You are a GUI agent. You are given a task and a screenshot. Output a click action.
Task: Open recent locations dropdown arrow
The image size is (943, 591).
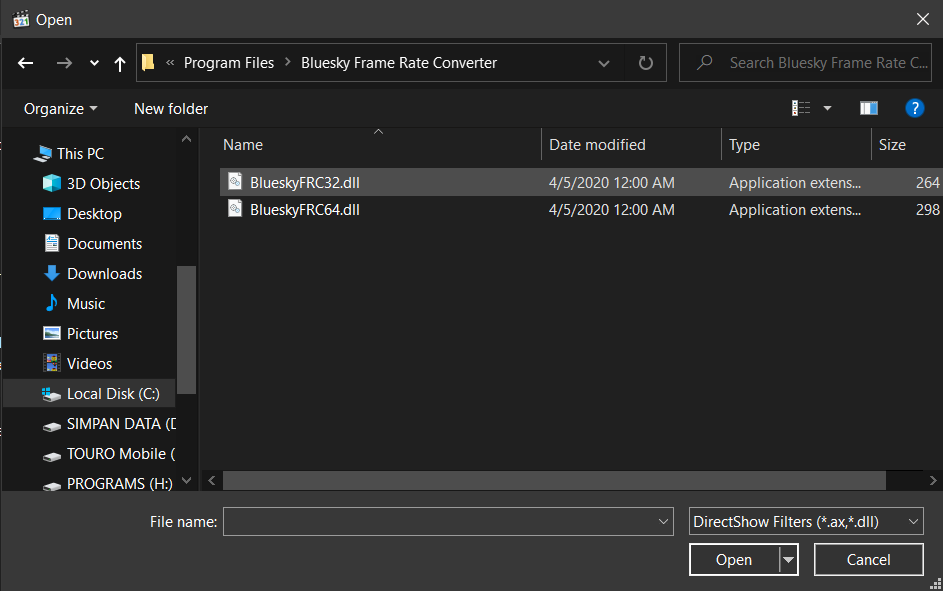94,63
